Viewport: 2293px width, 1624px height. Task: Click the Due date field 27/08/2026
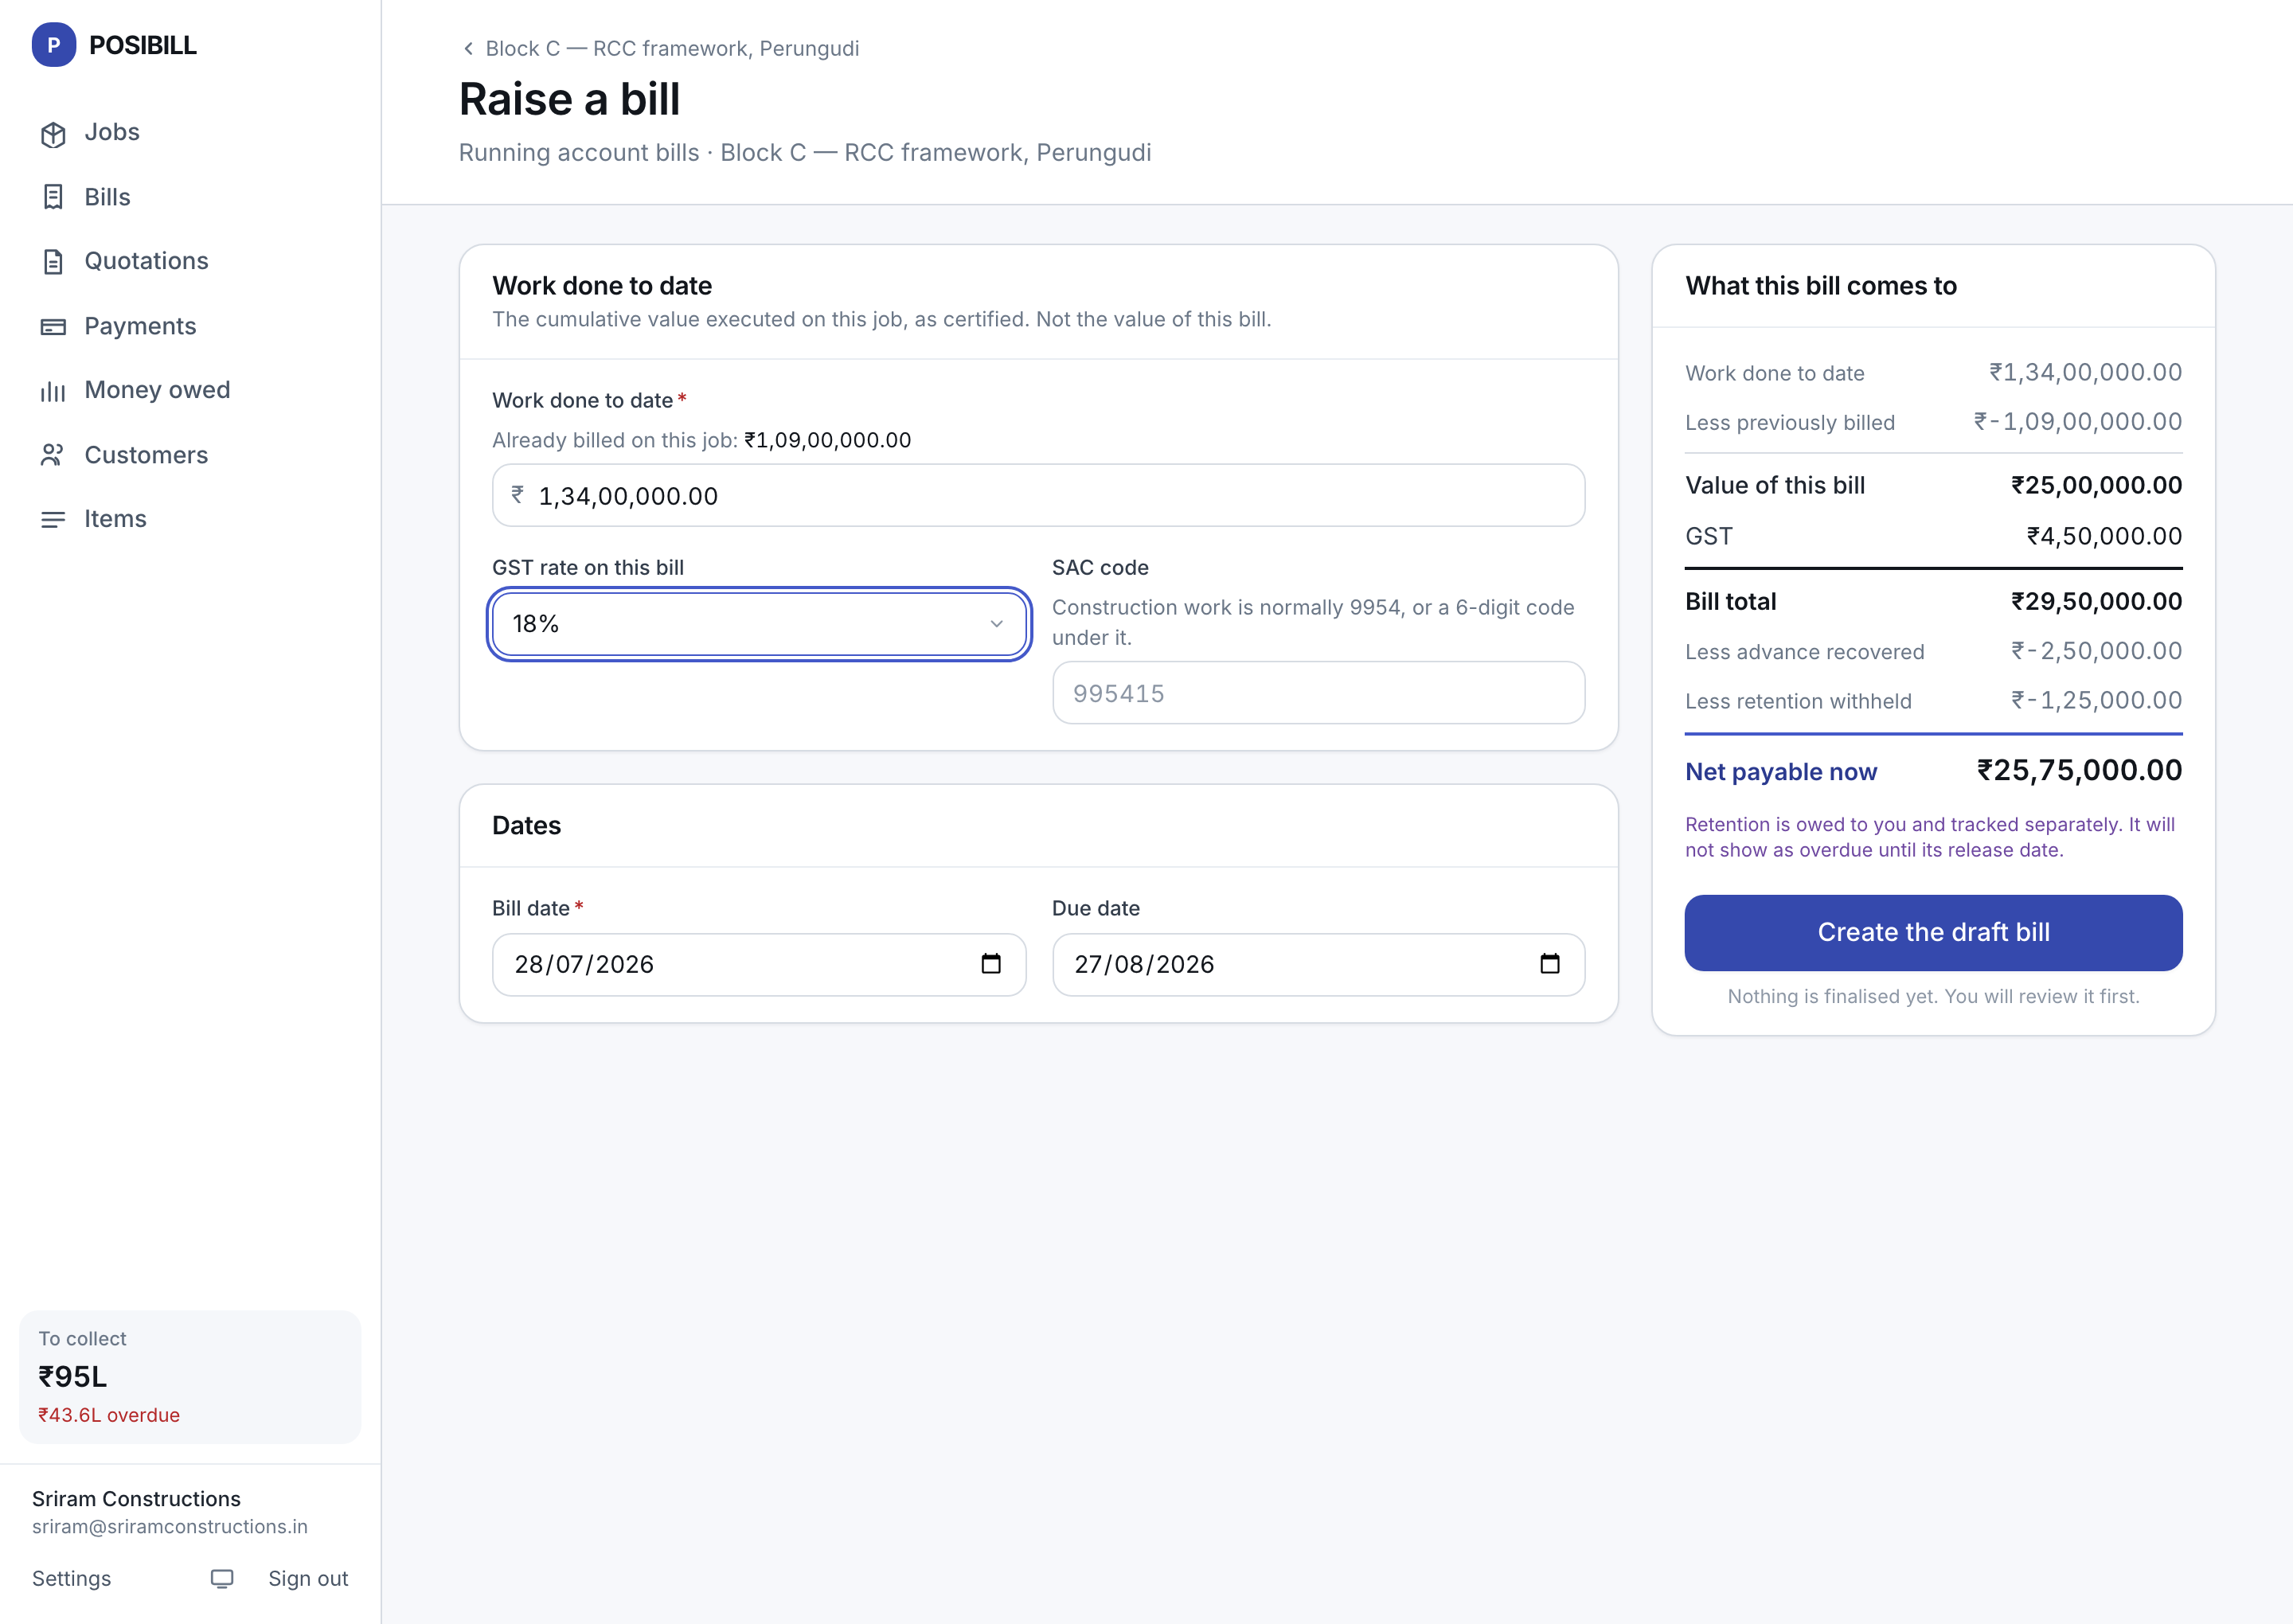tap(1318, 965)
